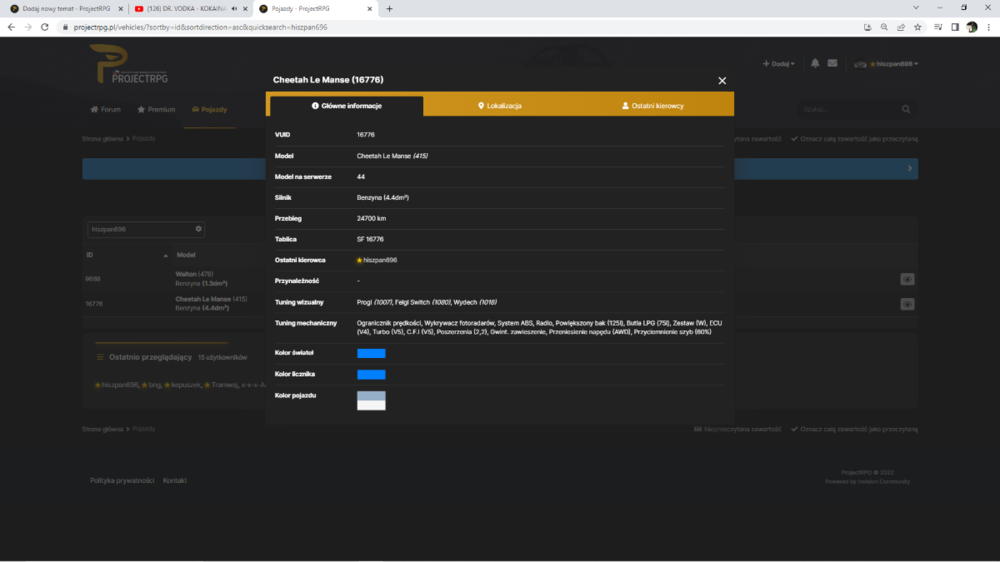Open the messages envelope icon
1000x562 pixels.
coord(832,63)
